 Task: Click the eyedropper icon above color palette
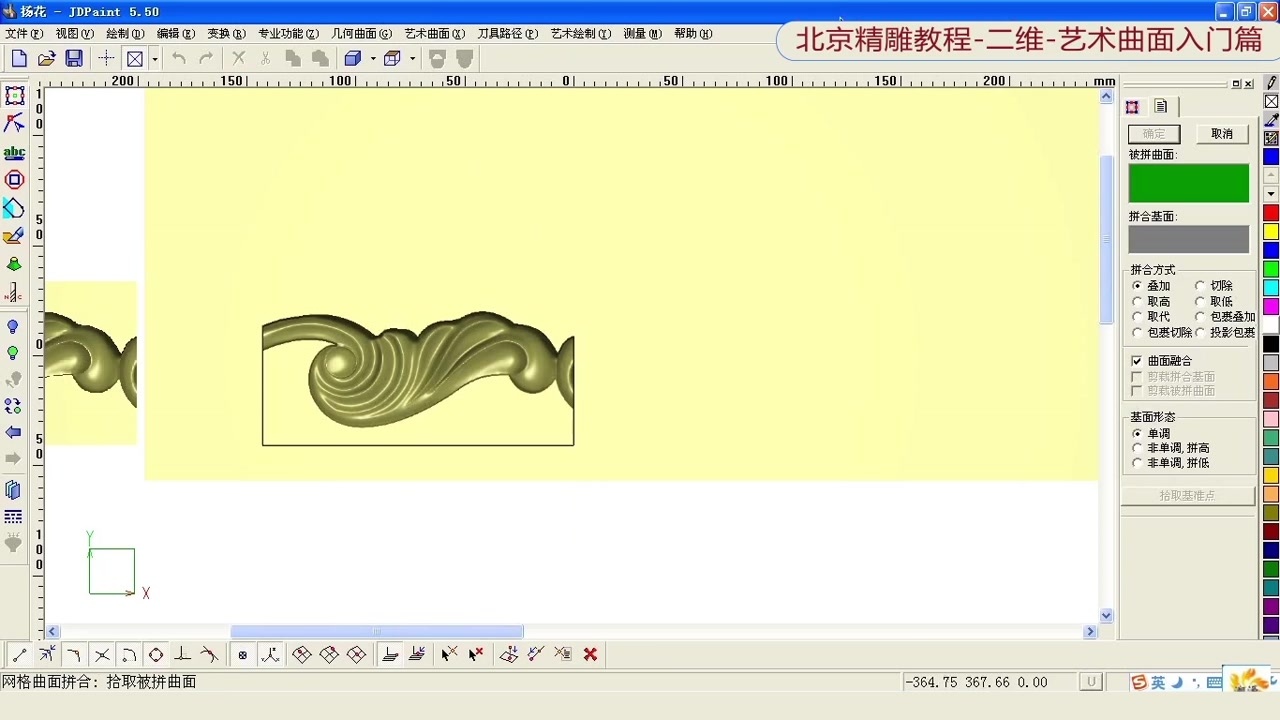point(1271,120)
